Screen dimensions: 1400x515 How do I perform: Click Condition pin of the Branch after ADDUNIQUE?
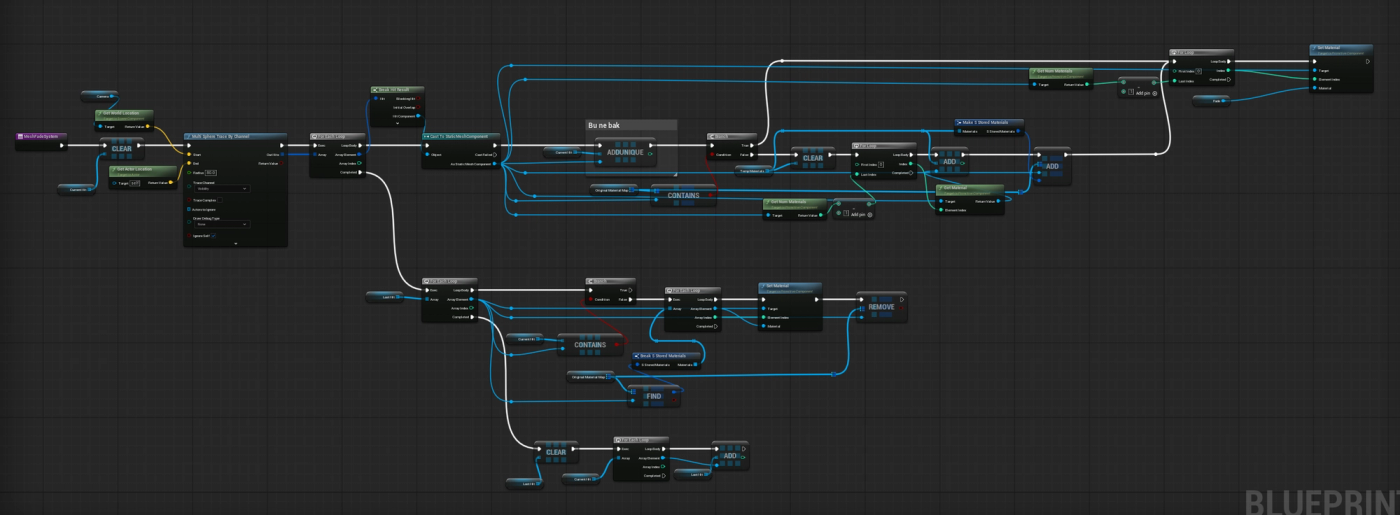coord(712,154)
